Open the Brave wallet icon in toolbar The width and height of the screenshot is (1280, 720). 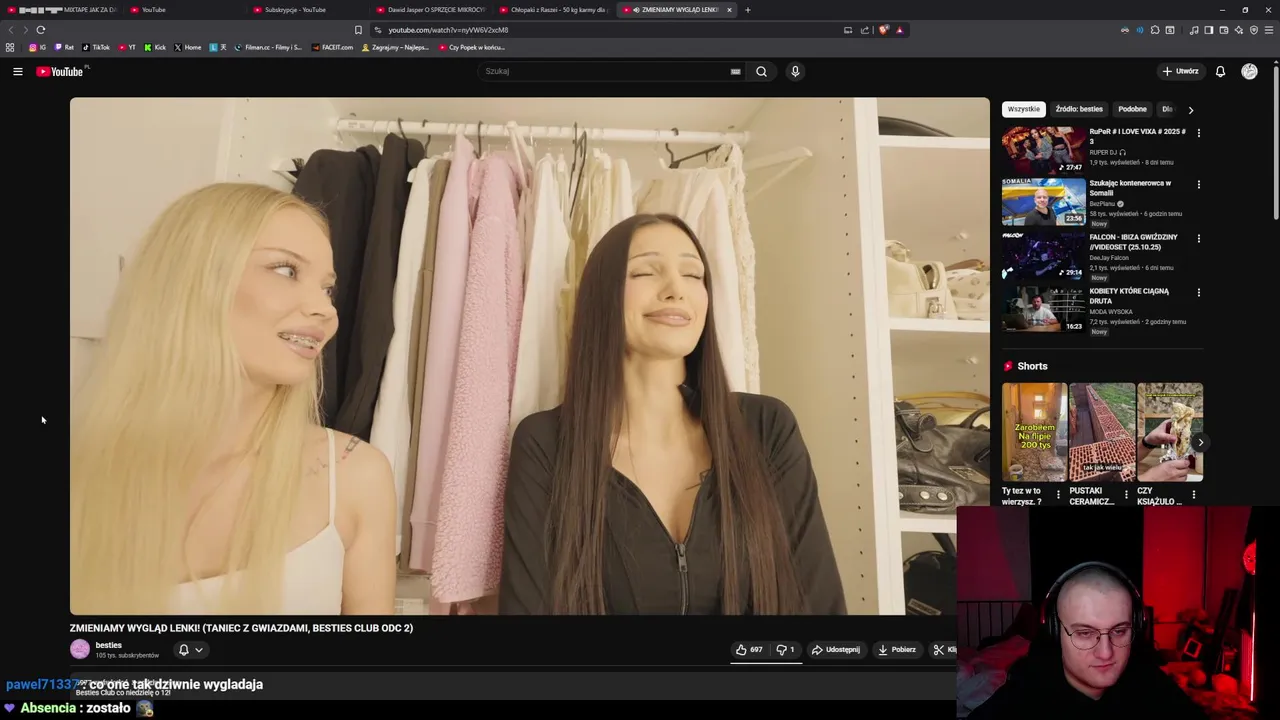[x=1223, y=30]
